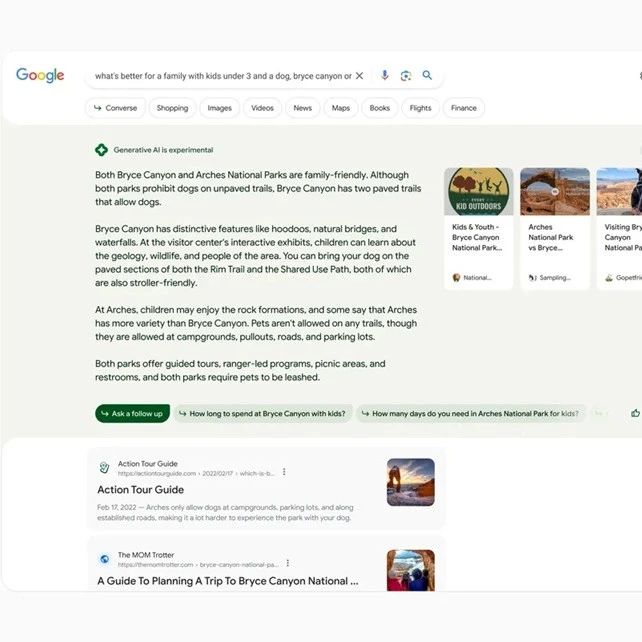This screenshot has width=642, height=642.
Task: Open more options for Action Tour Guide result
Action: [284, 472]
